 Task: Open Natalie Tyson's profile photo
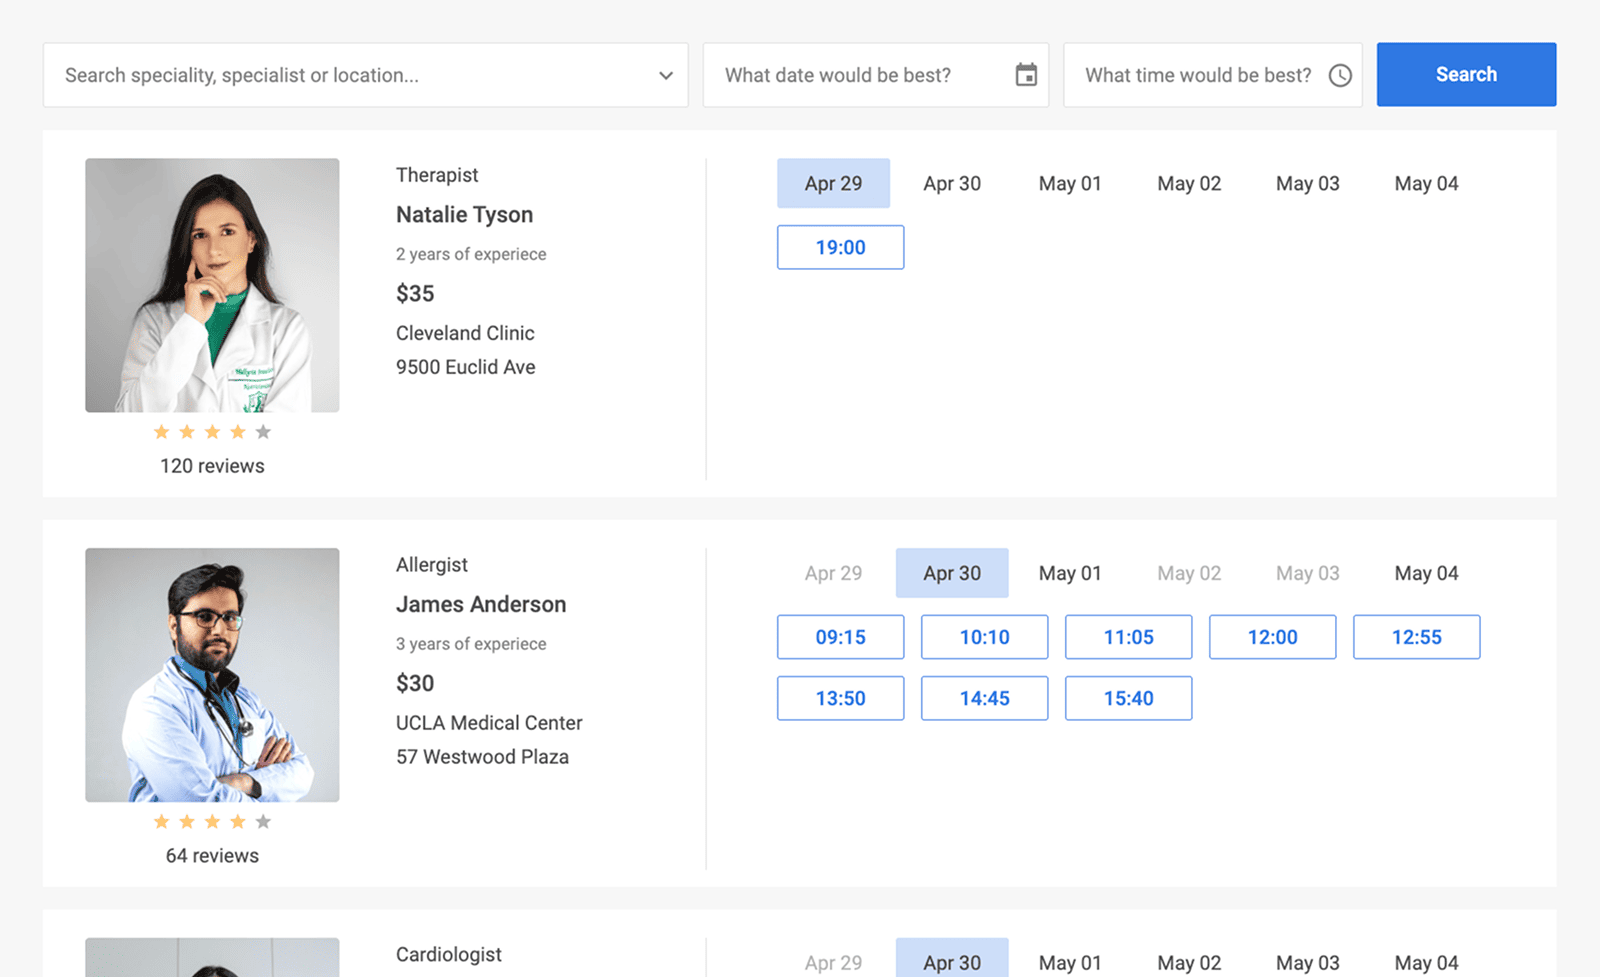(212, 285)
